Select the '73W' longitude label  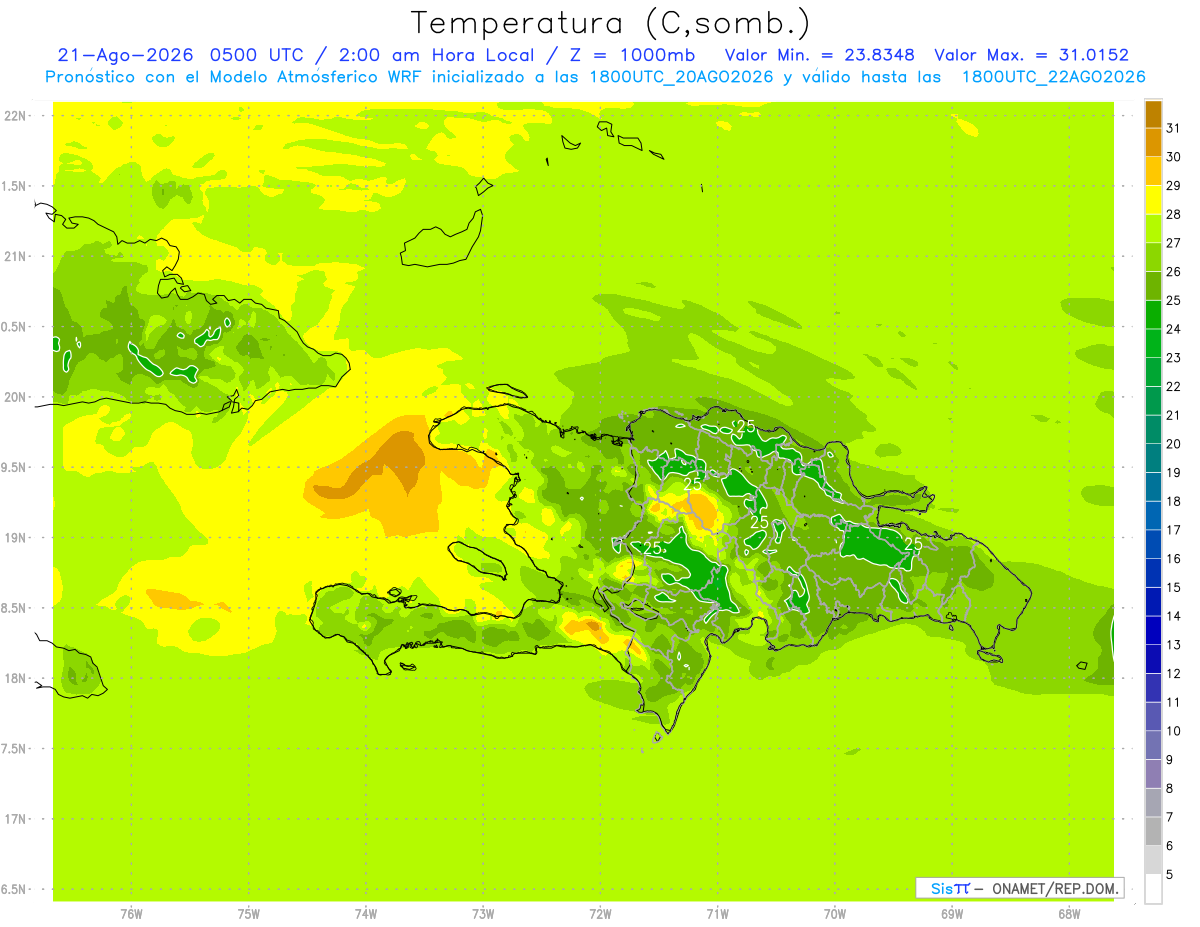point(483,914)
